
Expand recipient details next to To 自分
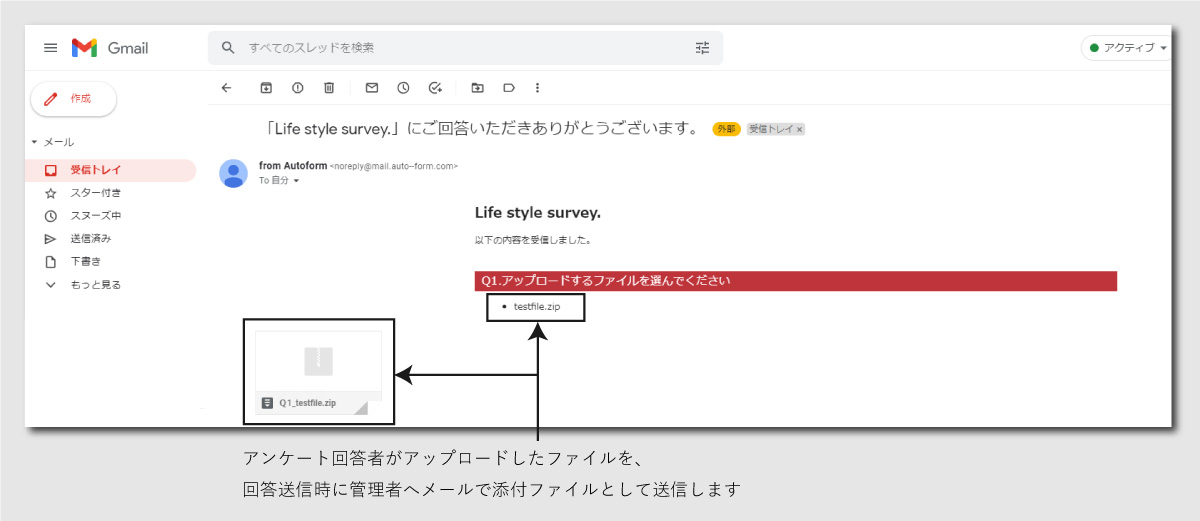pyautogui.click(x=296, y=182)
